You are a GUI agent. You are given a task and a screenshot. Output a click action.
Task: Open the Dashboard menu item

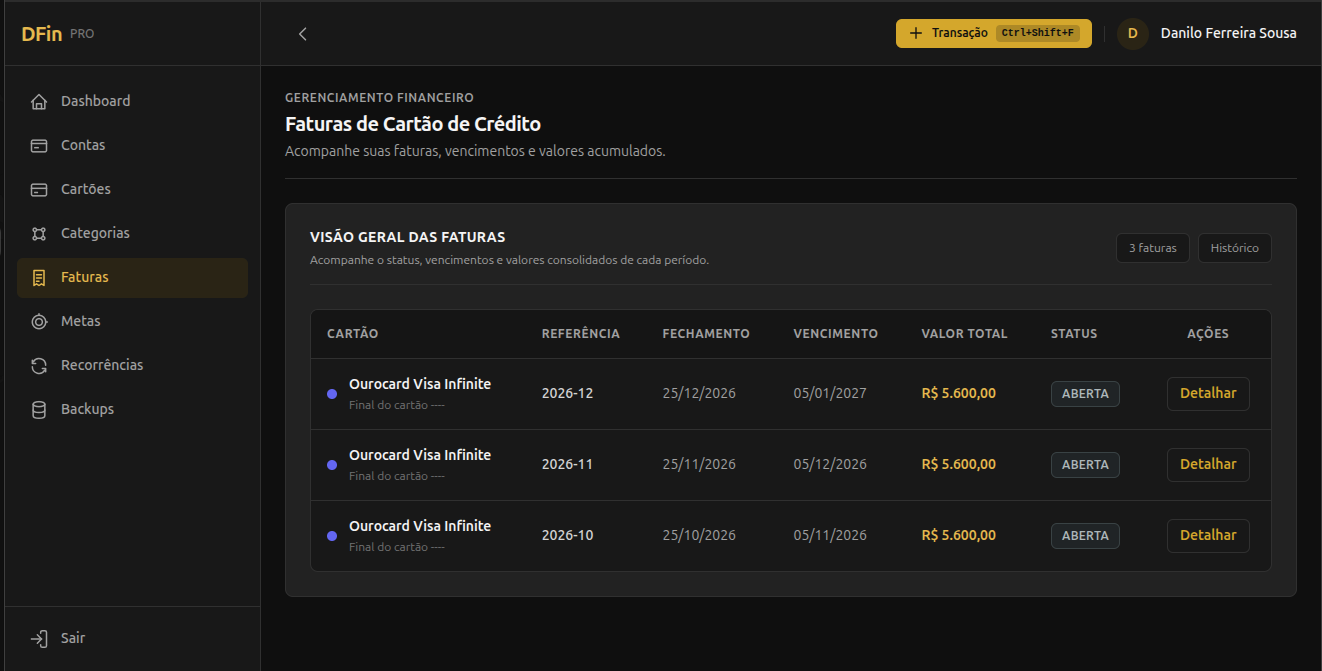132,101
